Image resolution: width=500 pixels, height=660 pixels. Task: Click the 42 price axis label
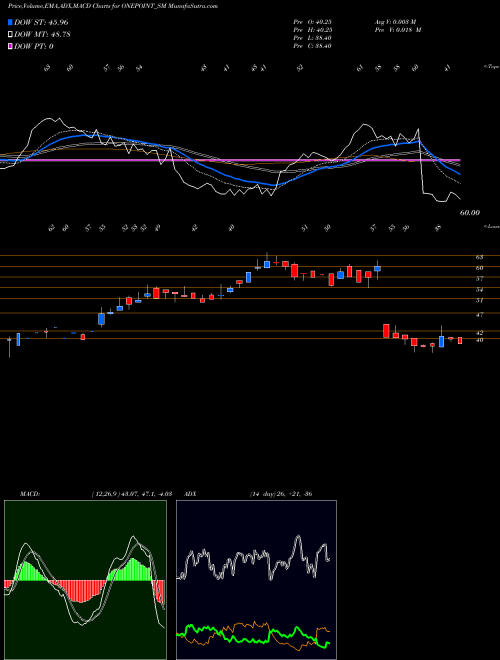pyautogui.click(x=480, y=333)
